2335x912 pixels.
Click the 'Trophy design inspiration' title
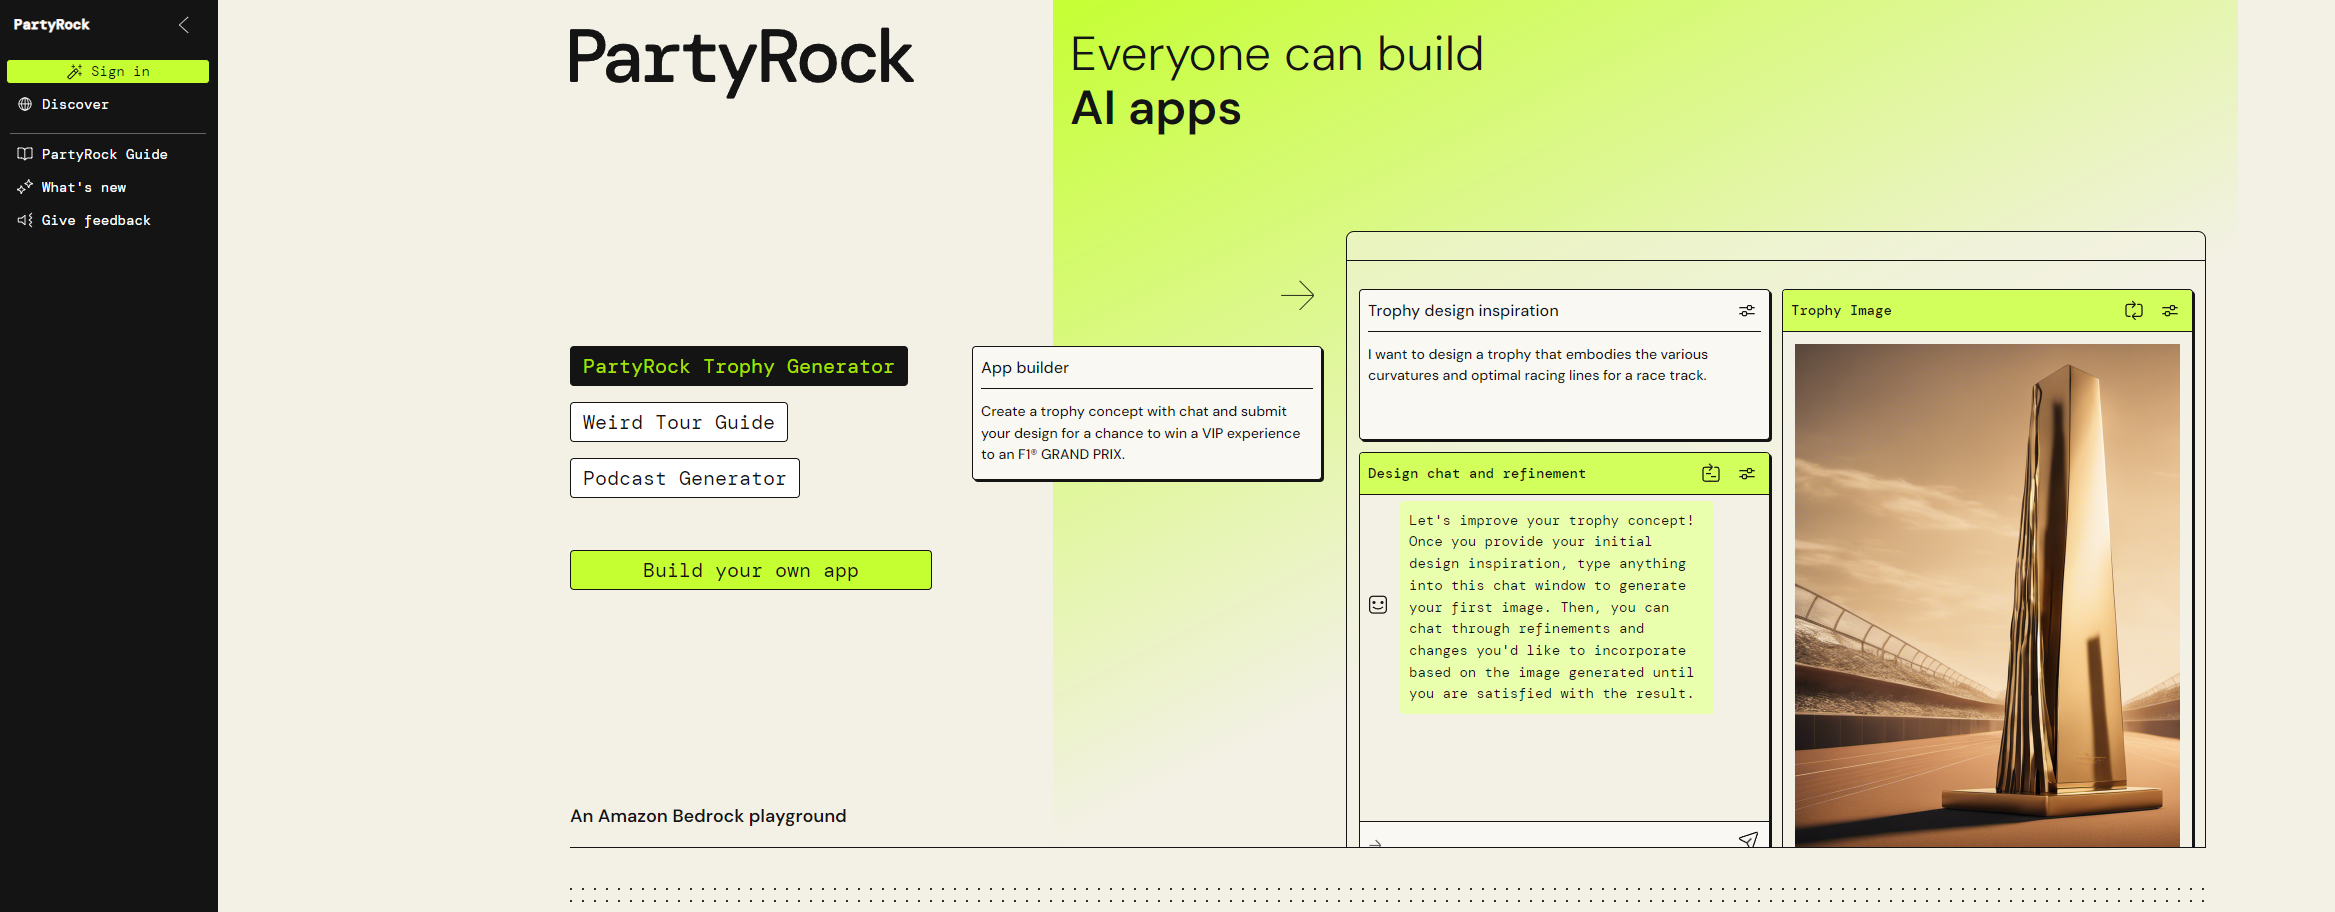point(1463,311)
